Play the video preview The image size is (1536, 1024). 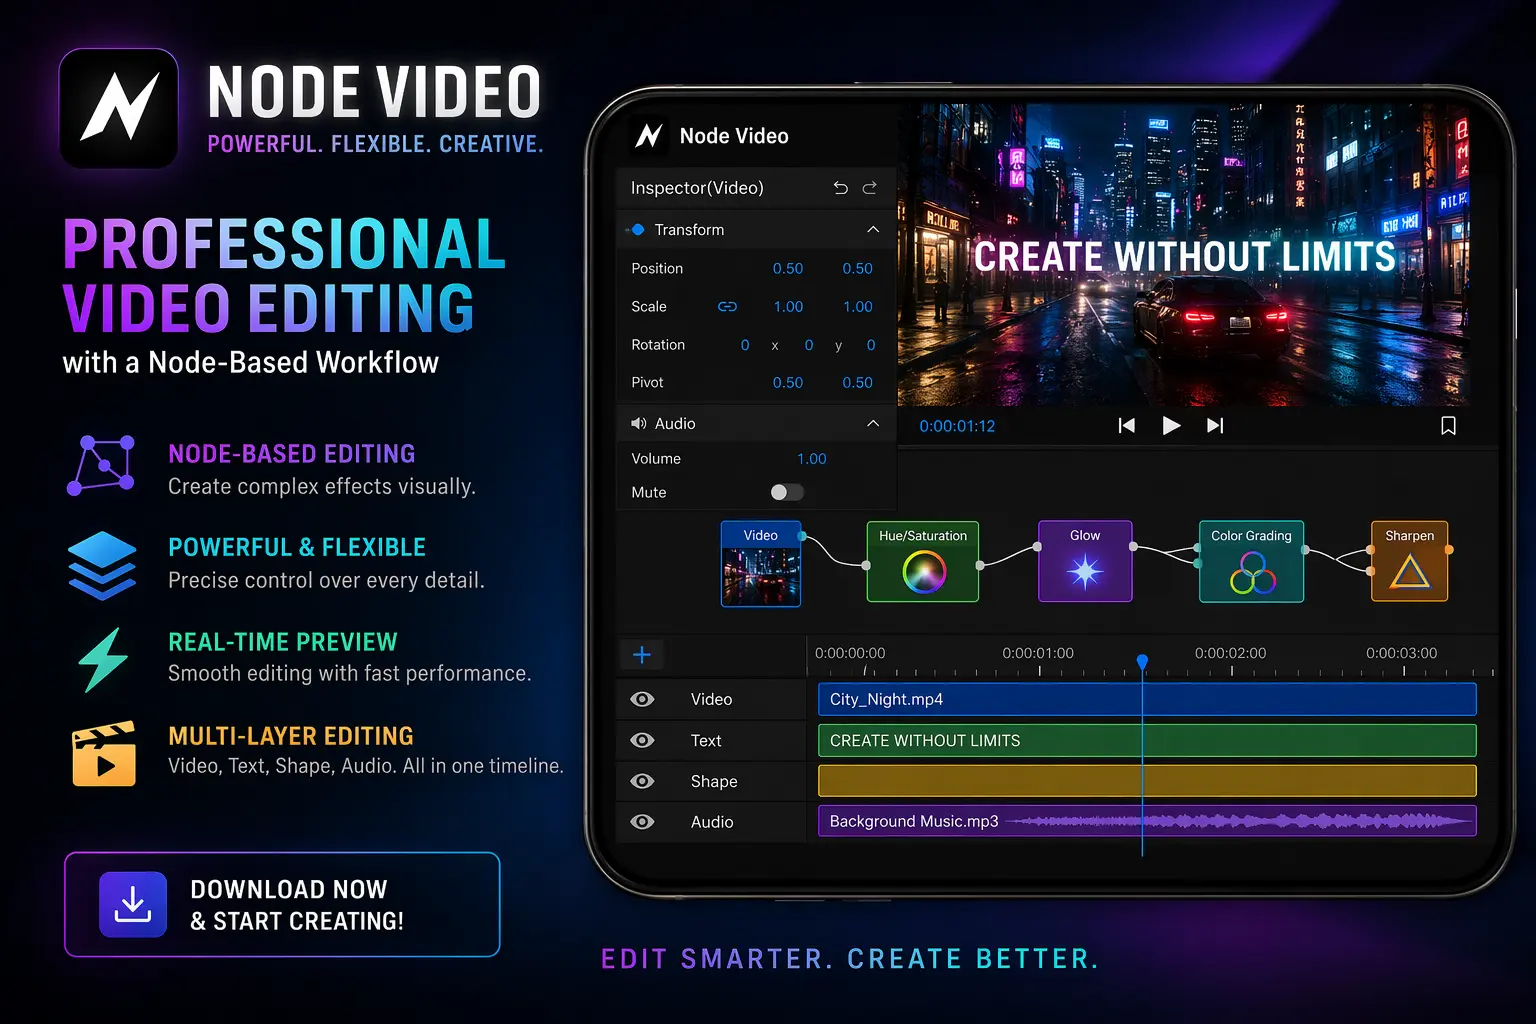(1171, 426)
